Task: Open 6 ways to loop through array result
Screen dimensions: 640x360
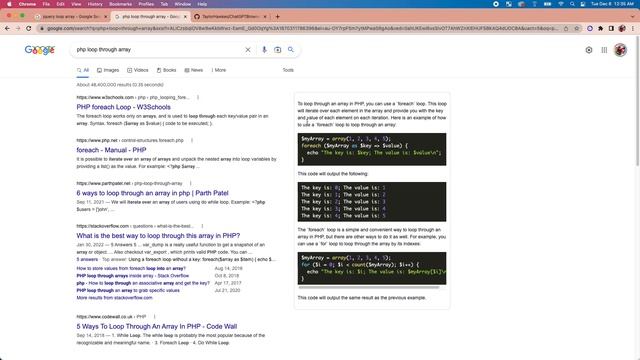Action: click(x=153, y=193)
